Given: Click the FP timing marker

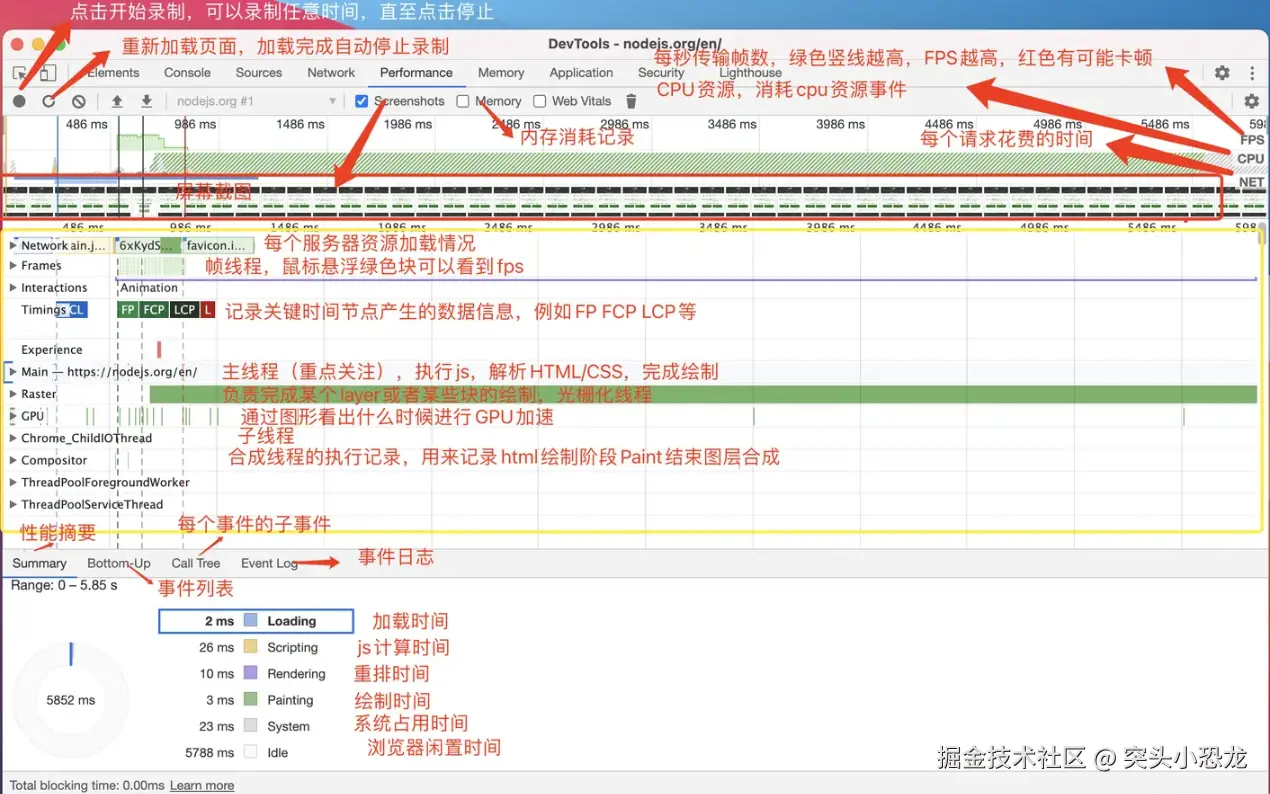Looking at the screenshot, I should pyautogui.click(x=127, y=310).
